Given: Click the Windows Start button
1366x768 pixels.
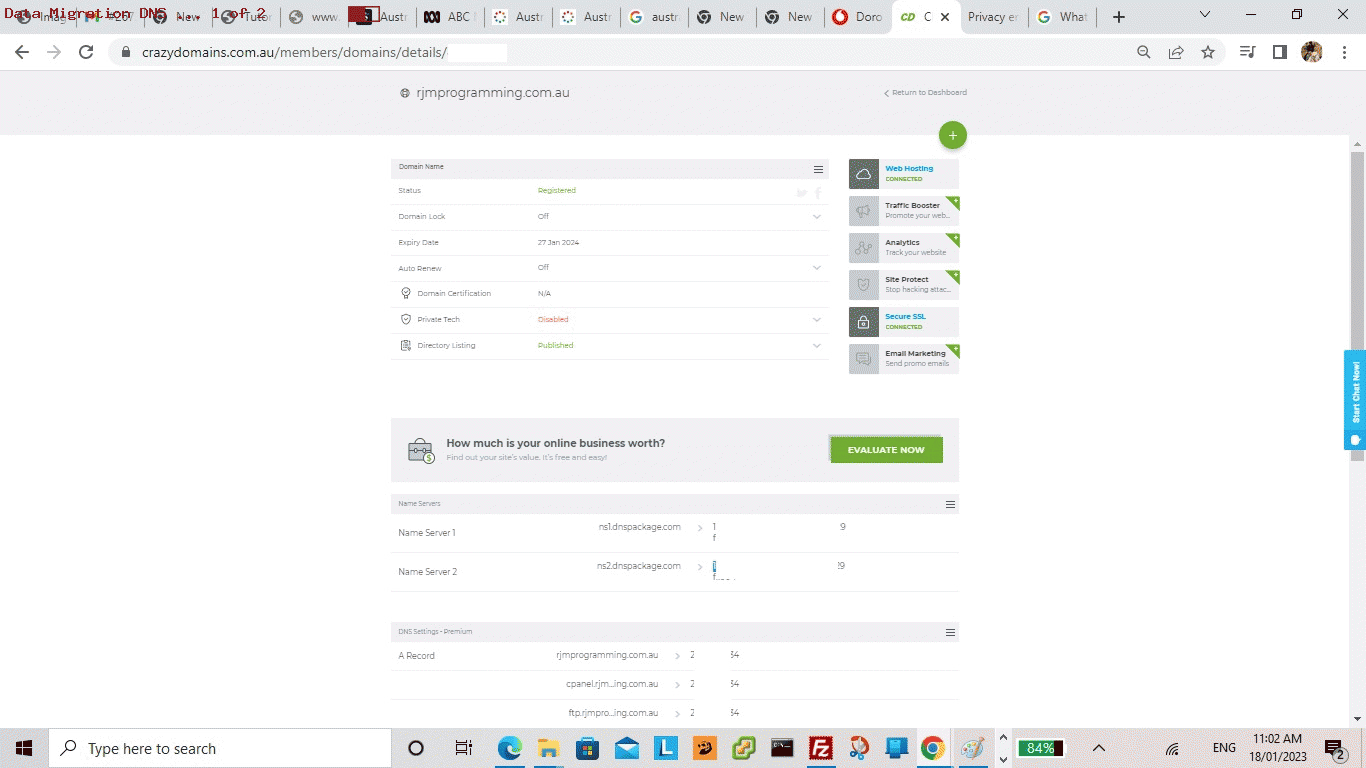Looking at the screenshot, I should point(23,748).
